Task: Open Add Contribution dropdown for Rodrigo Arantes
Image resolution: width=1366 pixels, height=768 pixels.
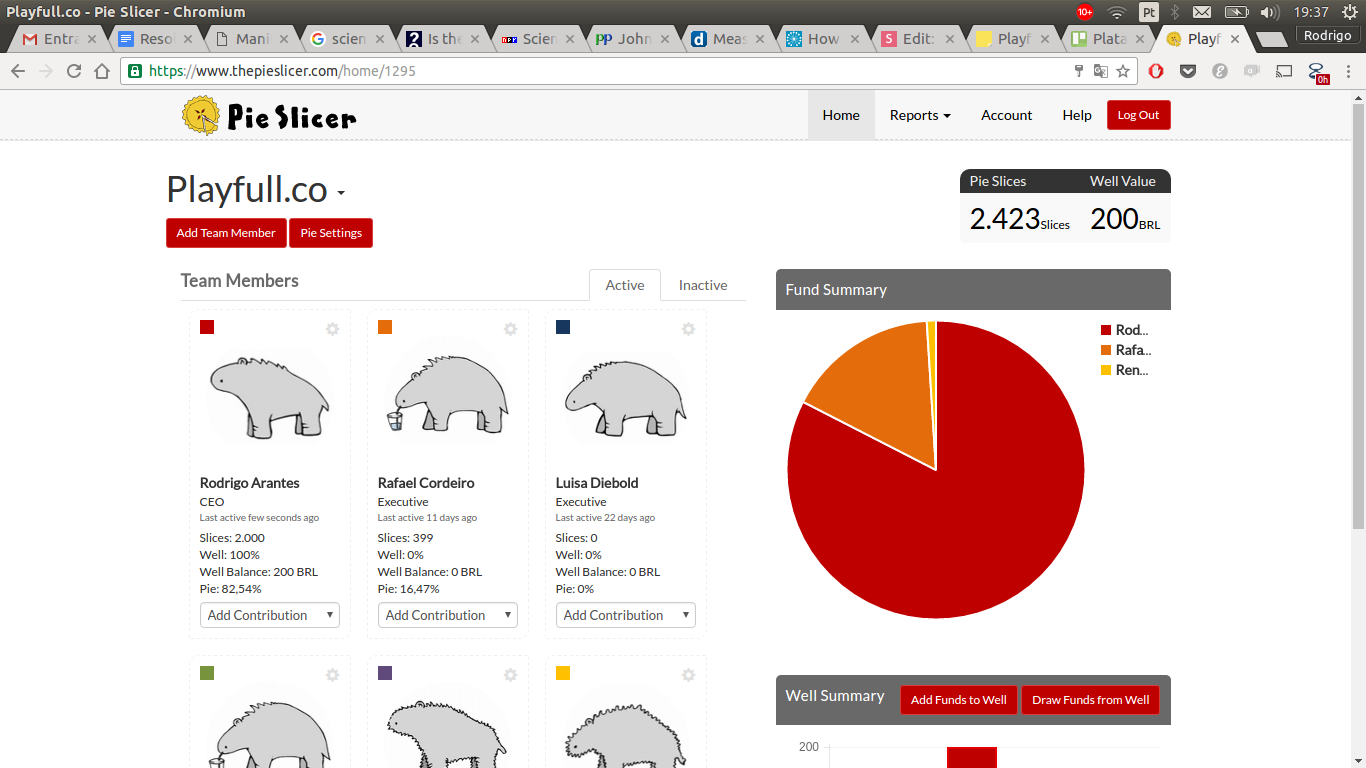Action: (270, 615)
